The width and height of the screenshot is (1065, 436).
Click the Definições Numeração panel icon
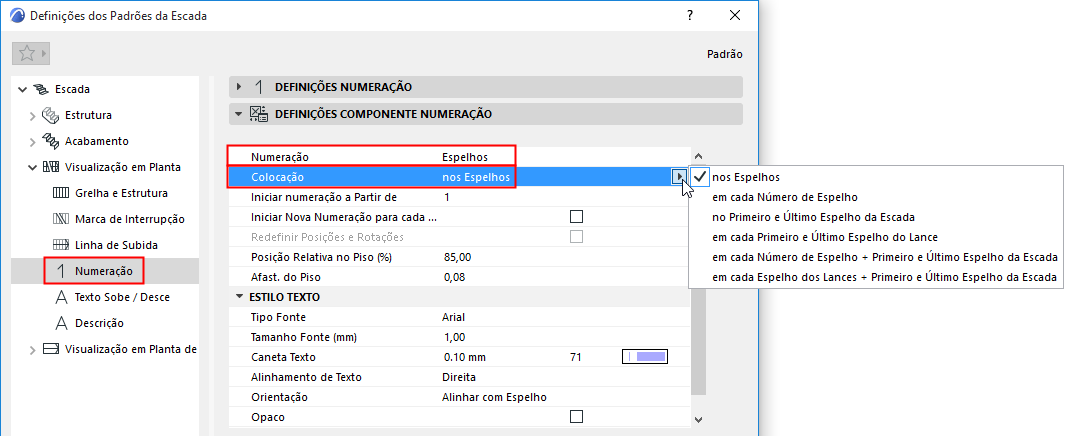click(259, 87)
